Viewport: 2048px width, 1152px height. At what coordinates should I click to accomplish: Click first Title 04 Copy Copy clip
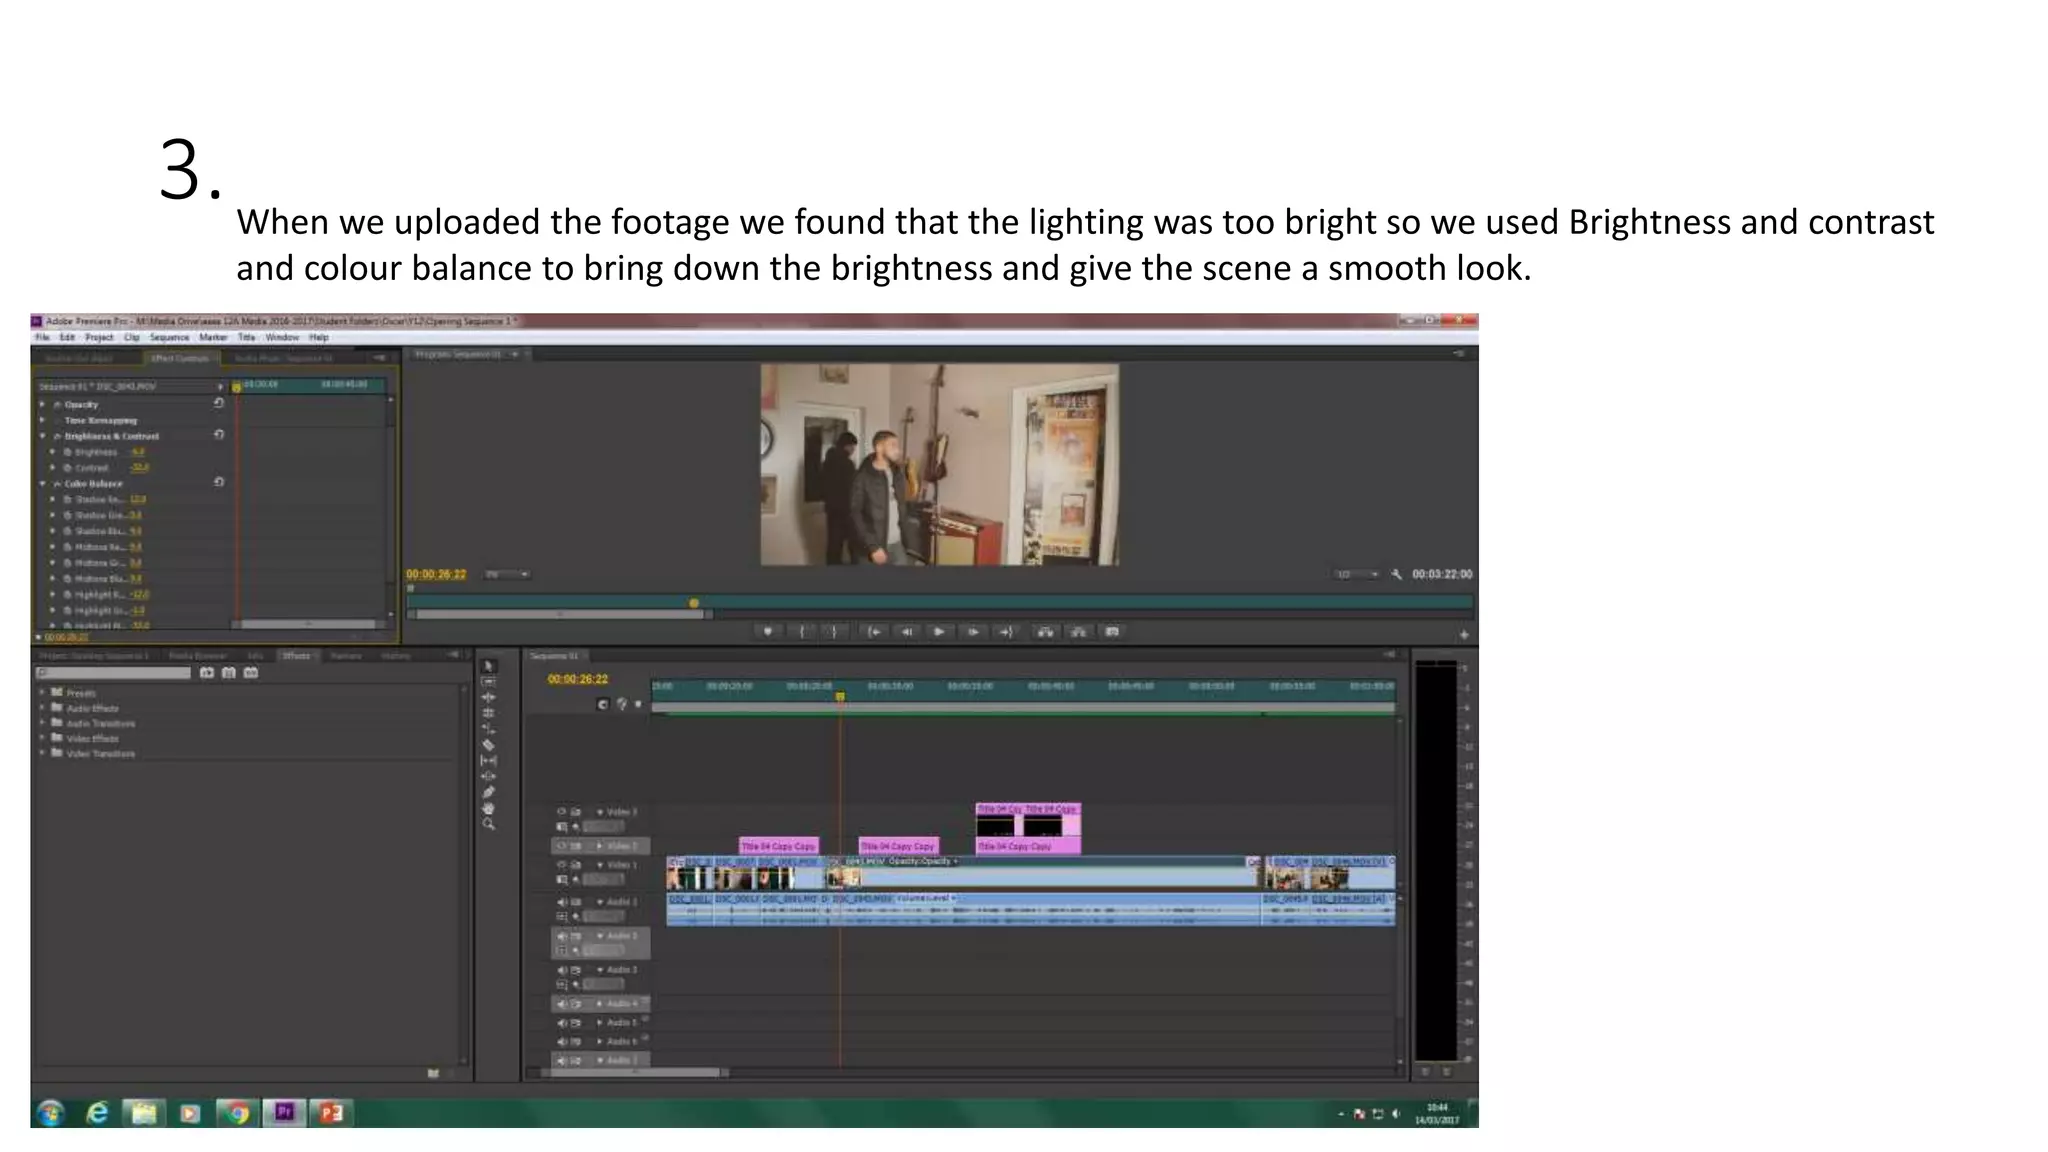click(x=779, y=846)
